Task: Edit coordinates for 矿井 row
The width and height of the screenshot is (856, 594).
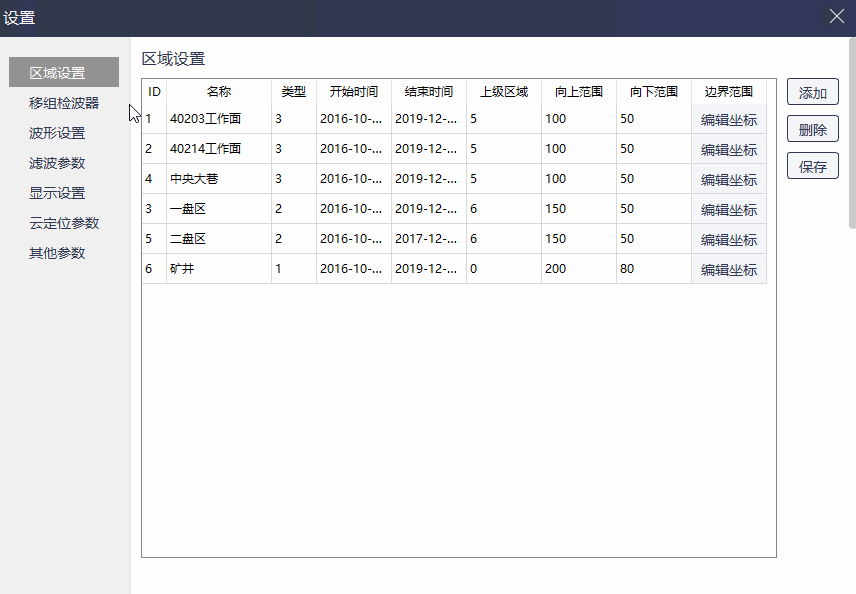Action: click(x=728, y=269)
